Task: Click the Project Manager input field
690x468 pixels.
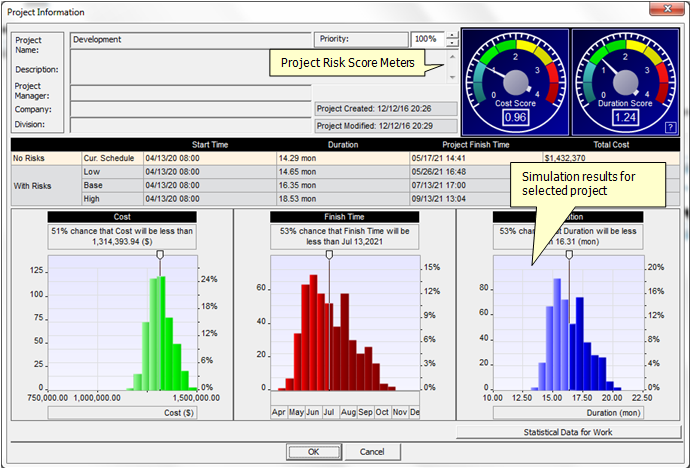Action: tap(190, 92)
